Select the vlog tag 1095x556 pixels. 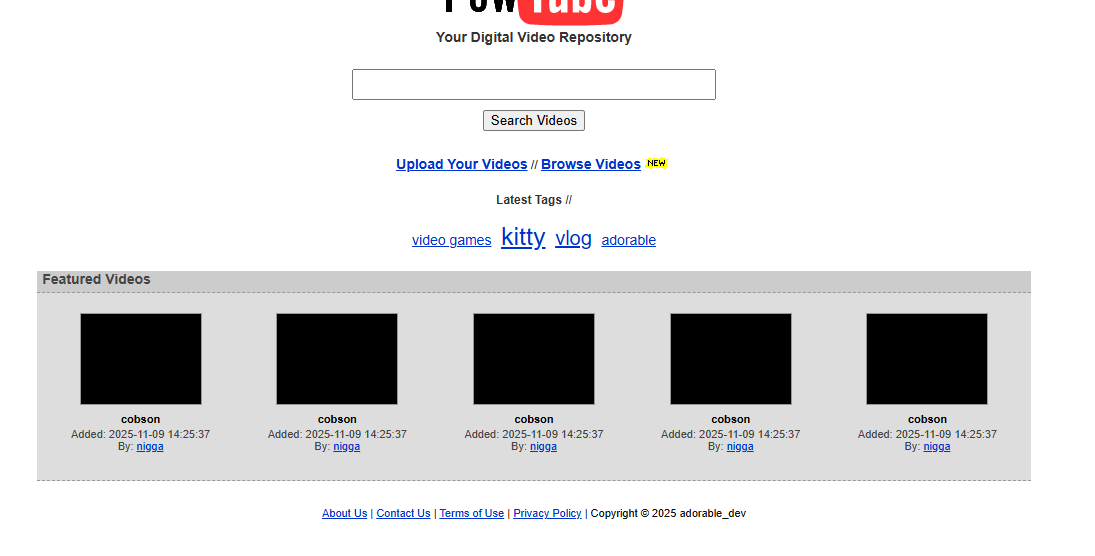coord(573,239)
